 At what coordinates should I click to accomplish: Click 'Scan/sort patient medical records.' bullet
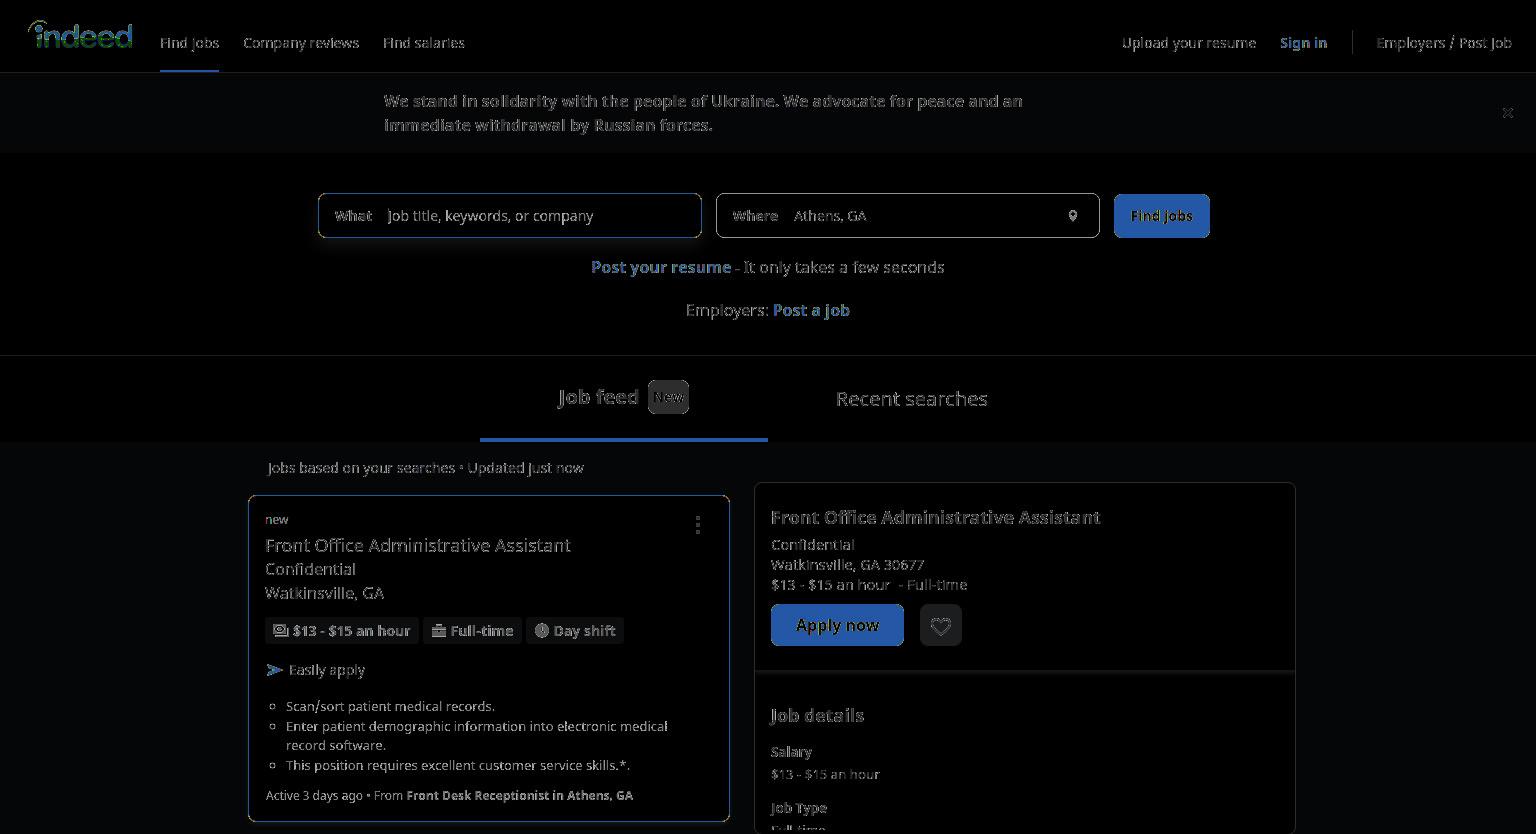click(390, 706)
